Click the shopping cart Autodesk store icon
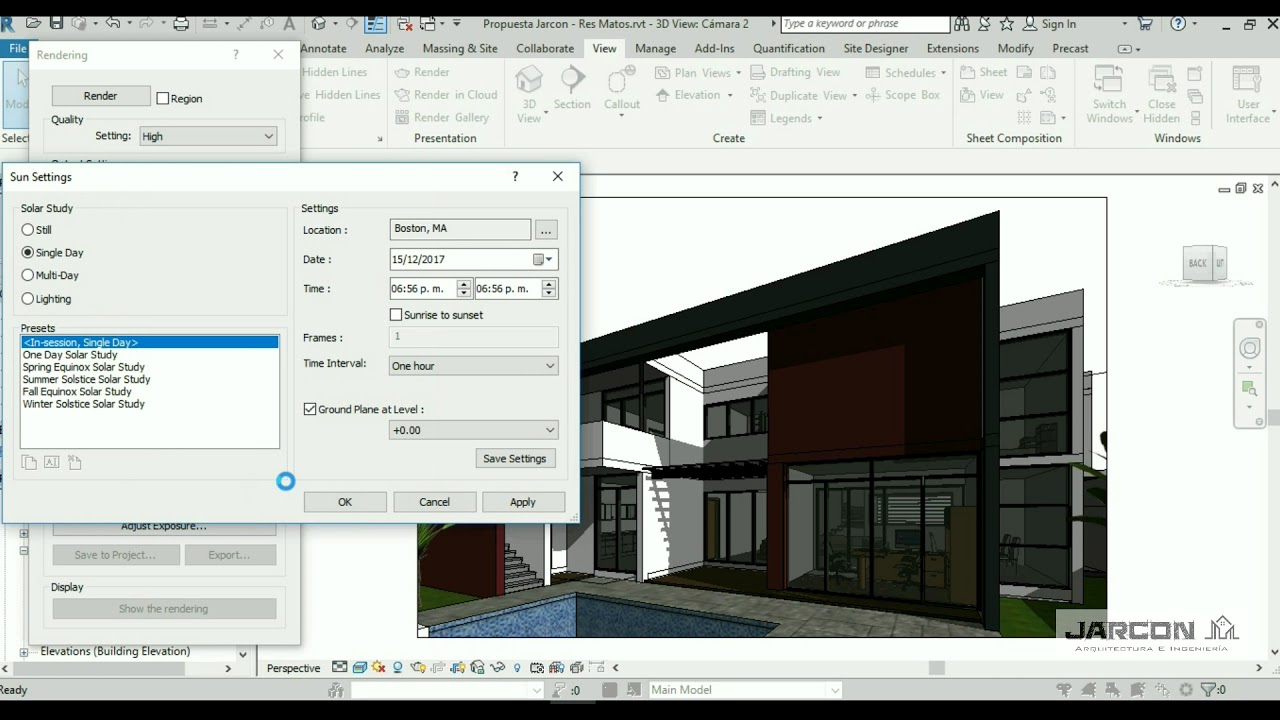The width and height of the screenshot is (1280, 720). [1146, 23]
